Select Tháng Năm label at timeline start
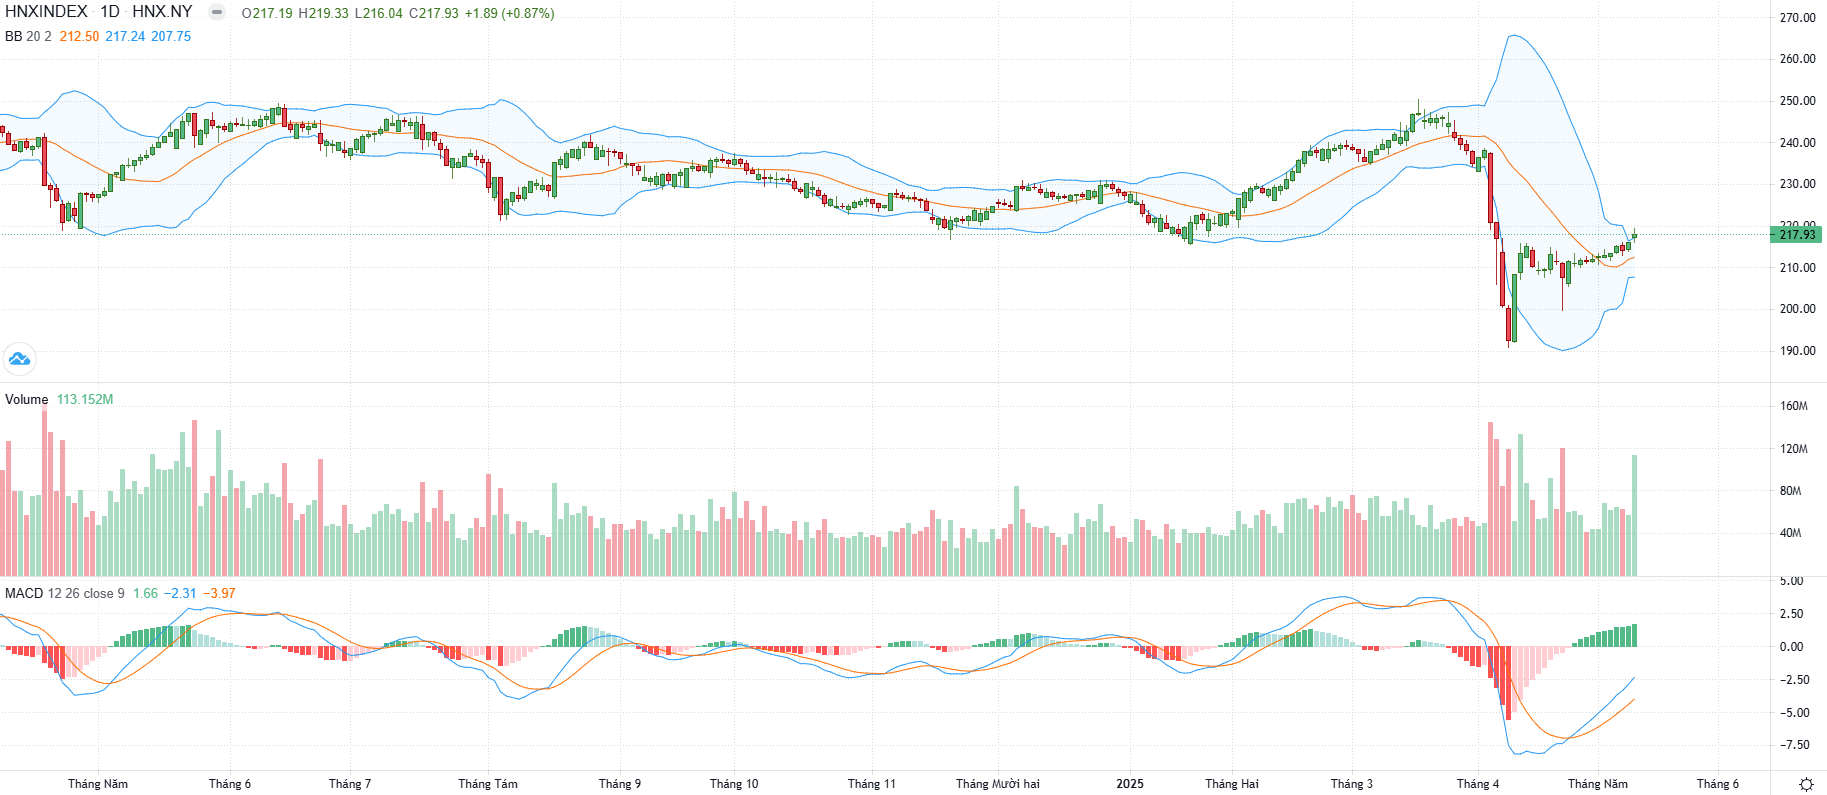Image resolution: width=1827 pixels, height=795 pixels. click(x=98, y=784)
